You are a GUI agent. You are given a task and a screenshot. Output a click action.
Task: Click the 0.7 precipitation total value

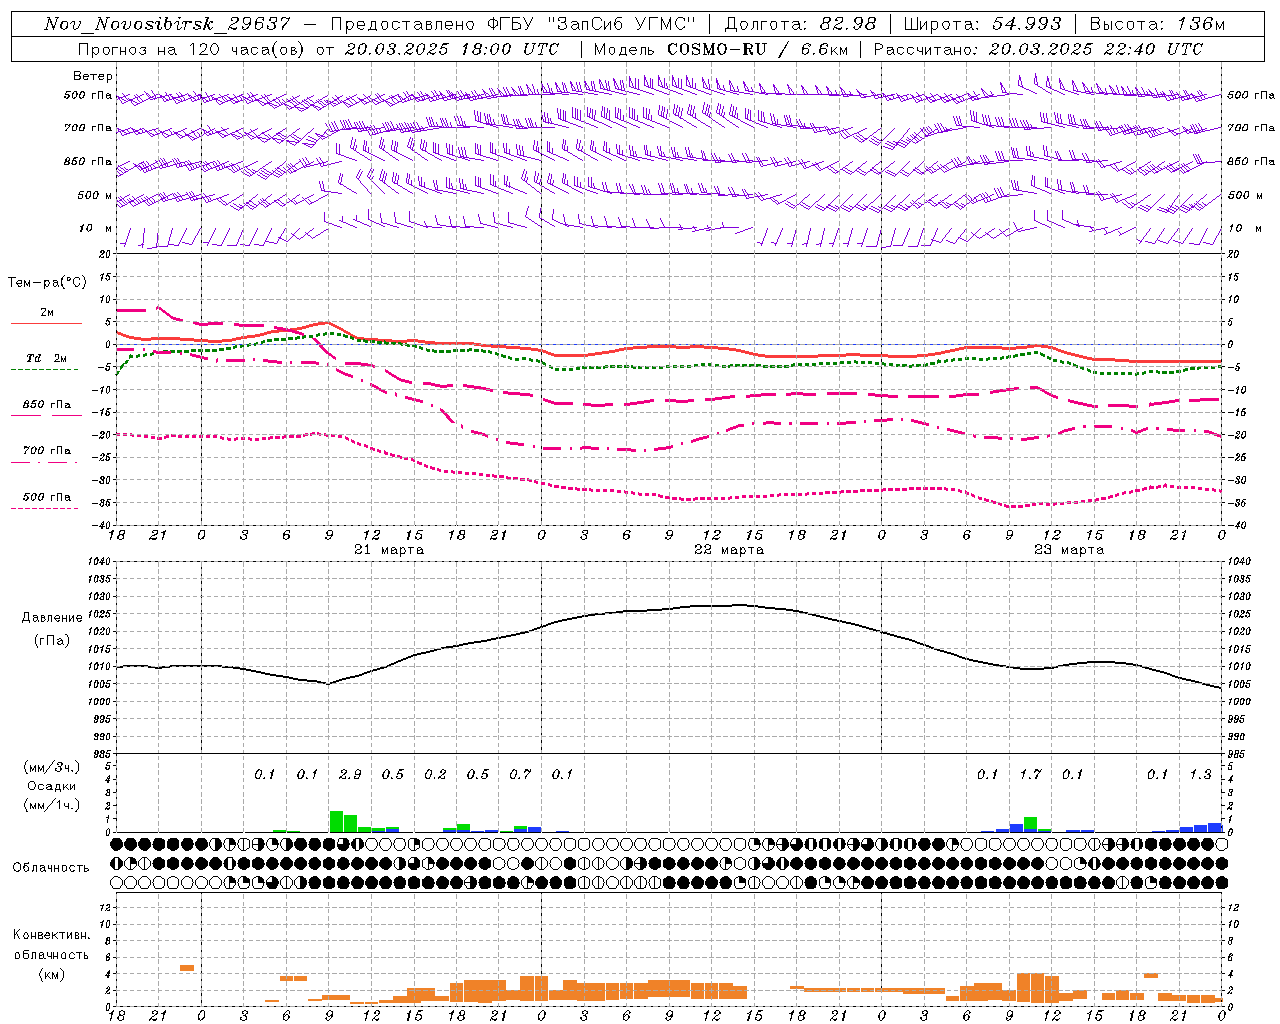pos(520,774)
